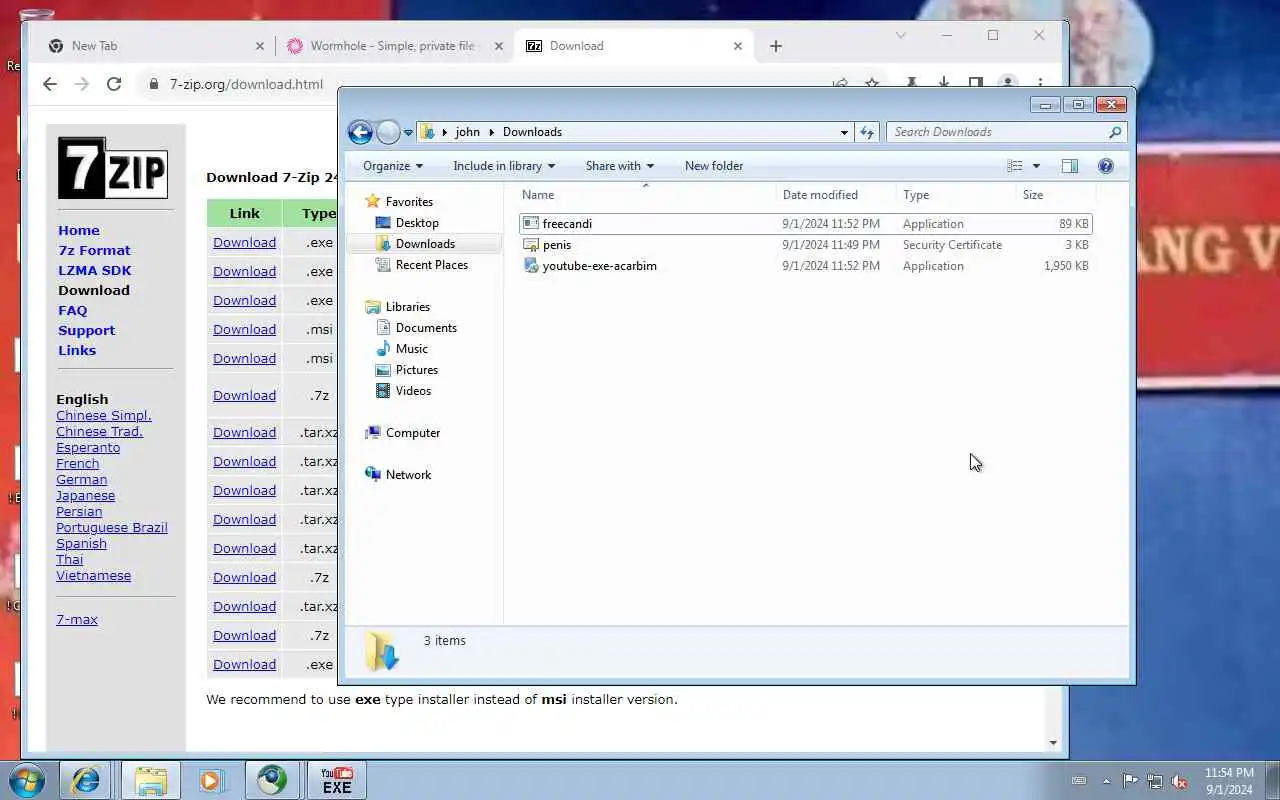
Task: Open the Home link on 7-zip site
Action: [79, 231]
